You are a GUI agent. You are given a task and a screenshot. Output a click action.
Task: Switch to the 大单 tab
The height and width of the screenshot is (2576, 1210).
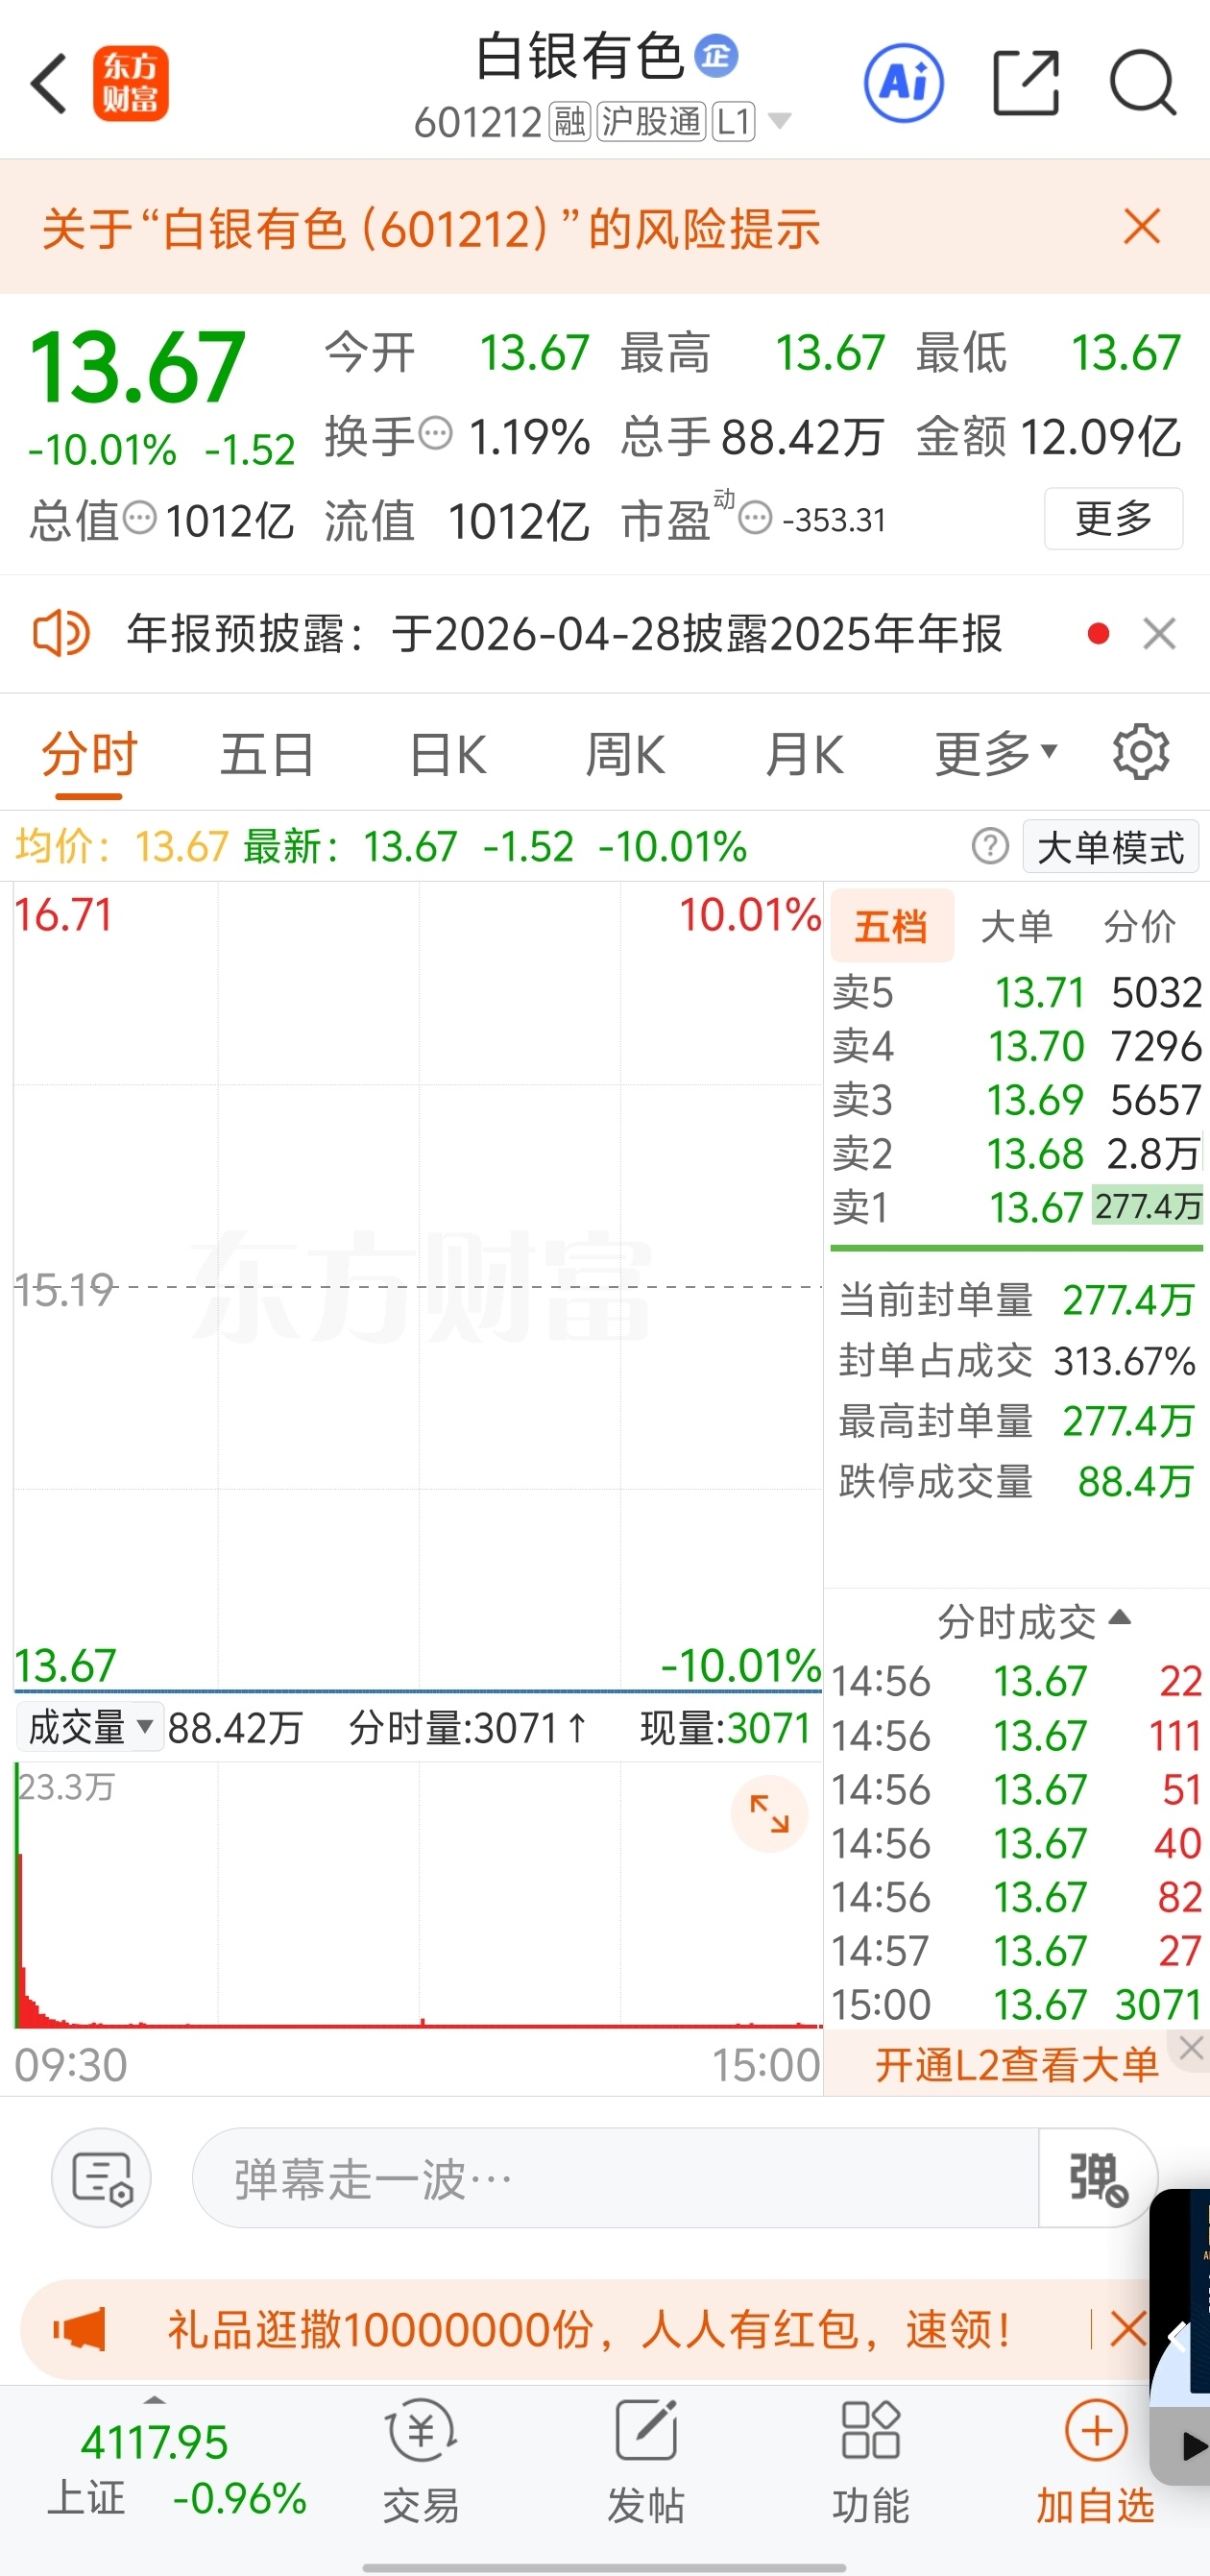tap(1016, 926)
